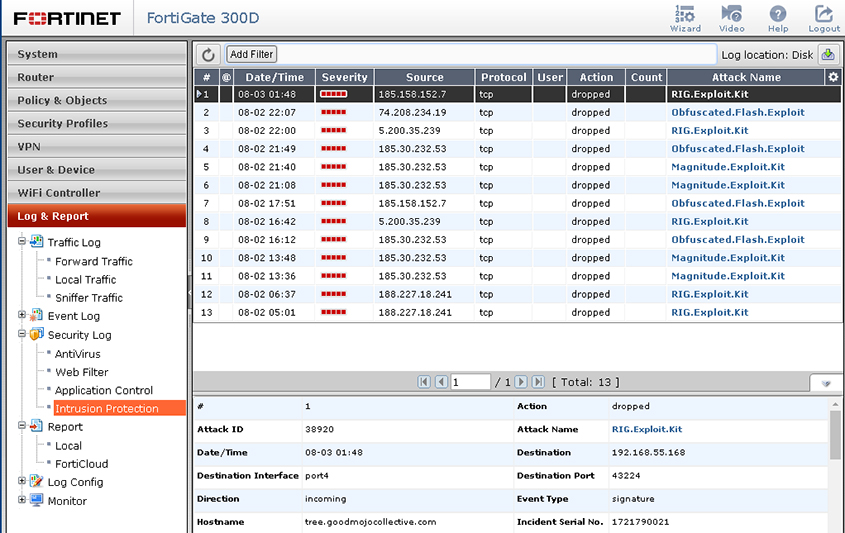Open RIG.Exploit.Kit link in row 13
The width and height of the screenshot is (845, 533).
[x=710, y=312]
